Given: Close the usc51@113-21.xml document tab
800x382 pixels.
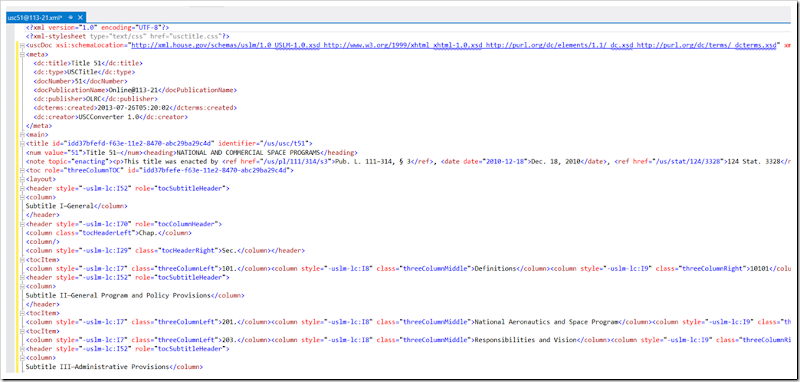Looking at the screenshot, I should pos(79,17).
